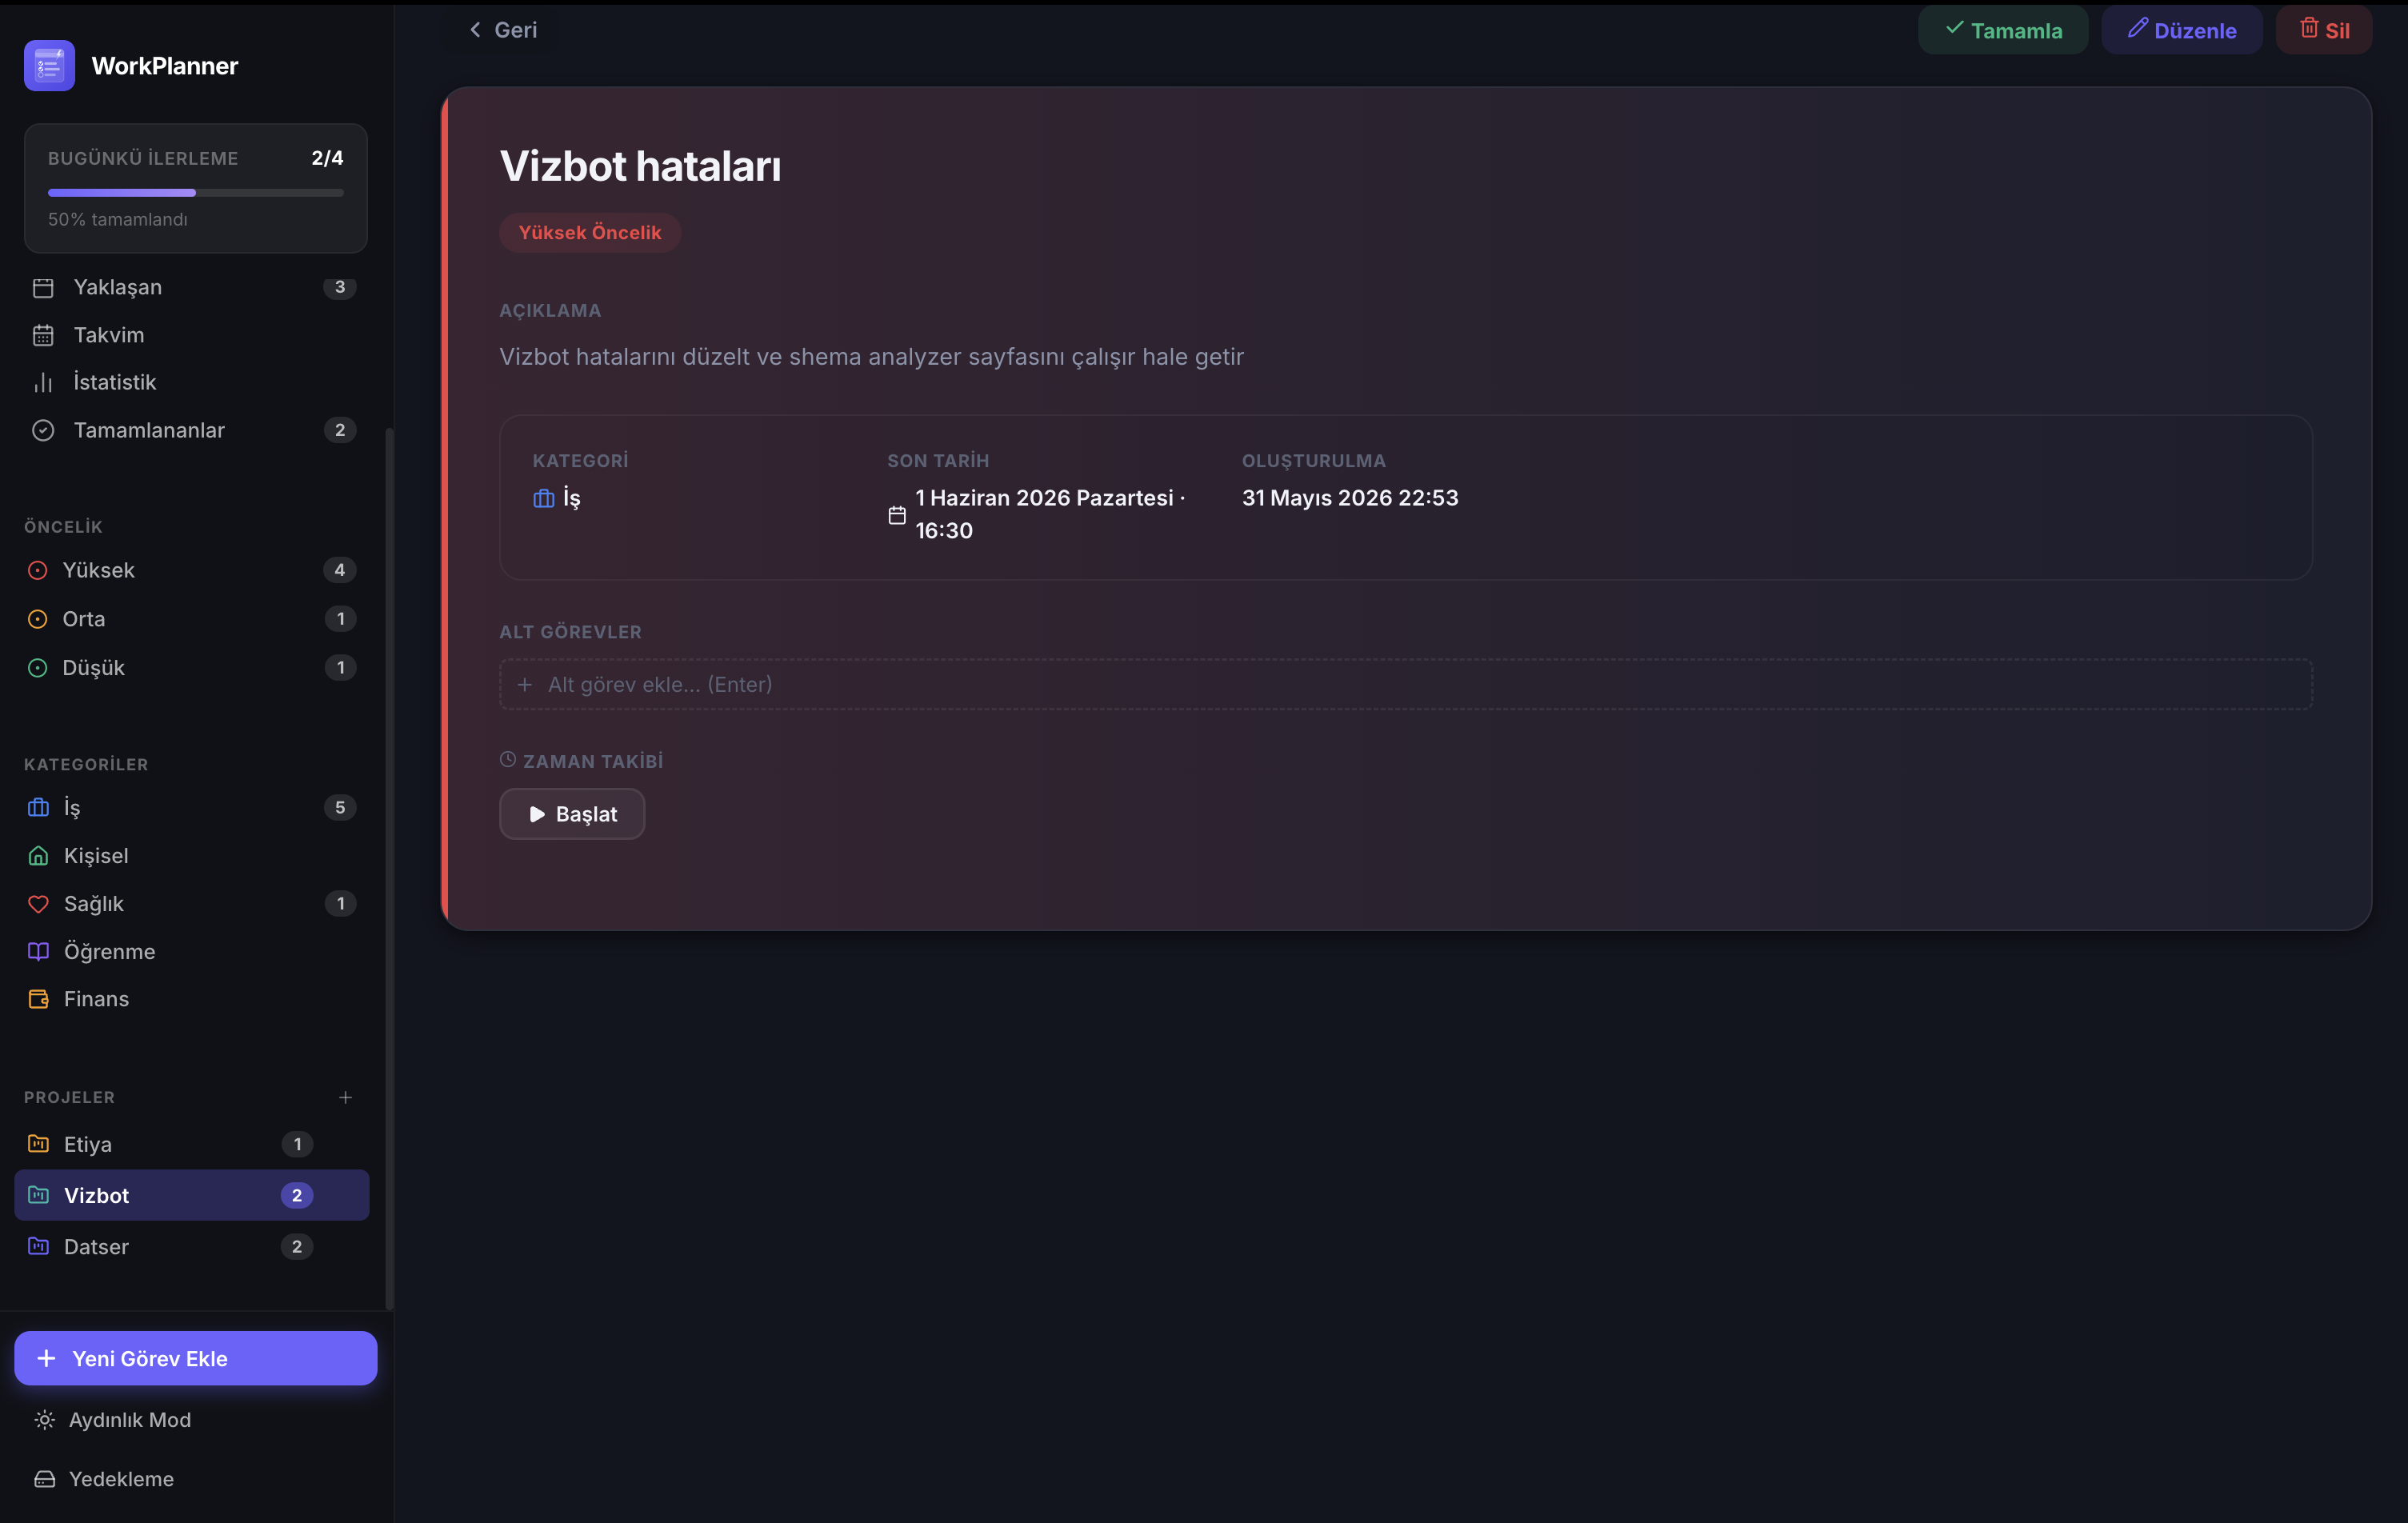Click the İş count badge showing 5
Screen dimensions: 2408x1523
click(340, 807)
